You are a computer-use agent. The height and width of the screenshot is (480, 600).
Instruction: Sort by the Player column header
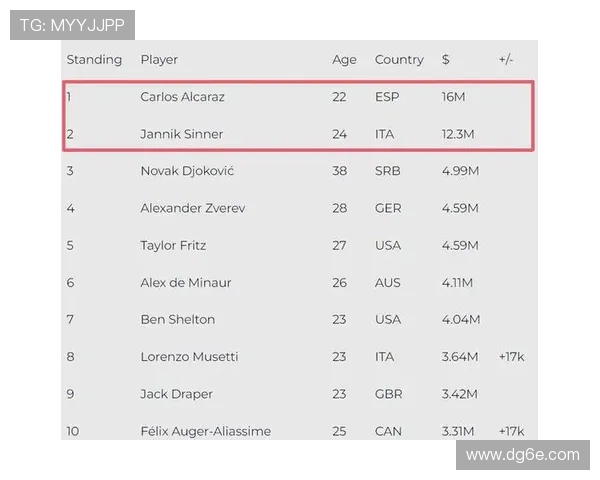(x=159, y=60)
